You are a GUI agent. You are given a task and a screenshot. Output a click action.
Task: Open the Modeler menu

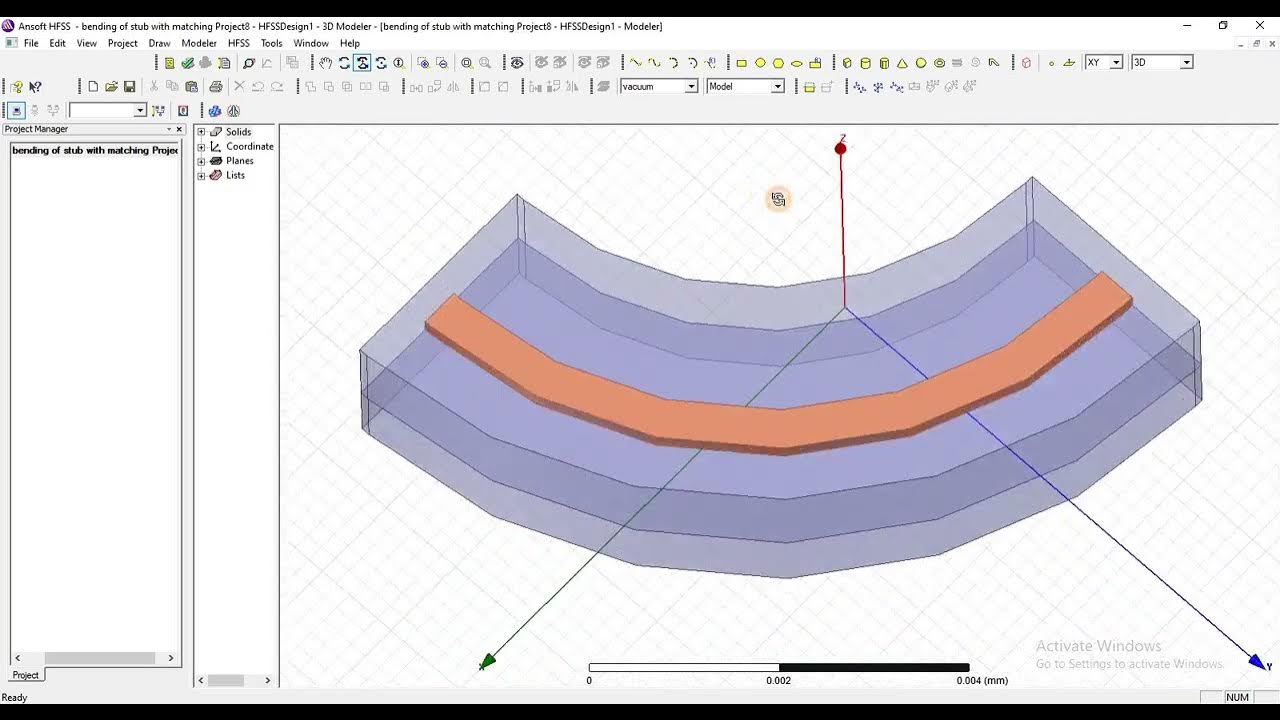[199, 44]
